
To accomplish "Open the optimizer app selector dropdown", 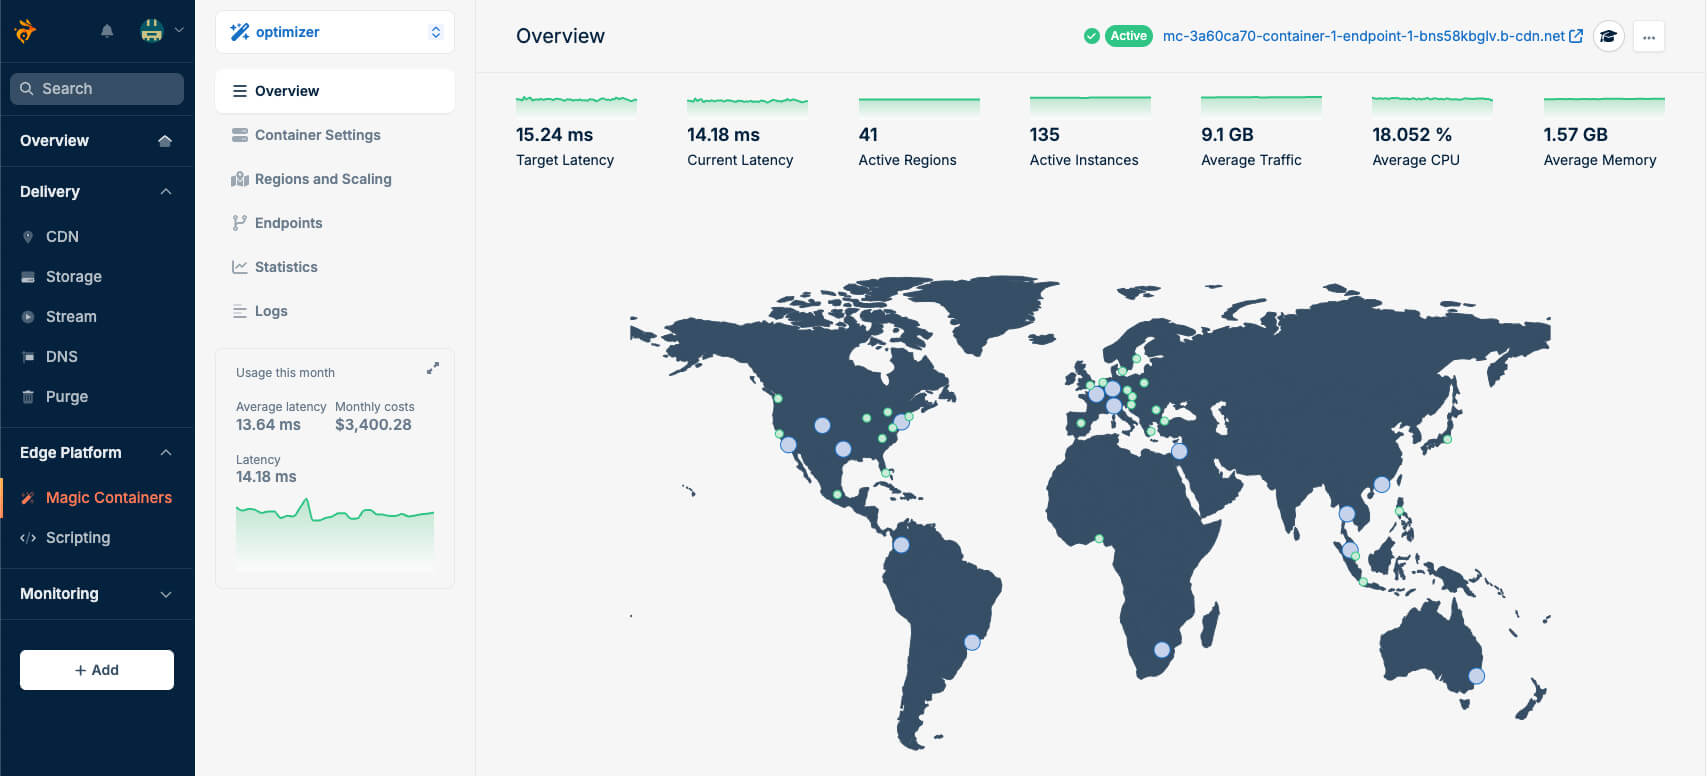I will (335, 32).
